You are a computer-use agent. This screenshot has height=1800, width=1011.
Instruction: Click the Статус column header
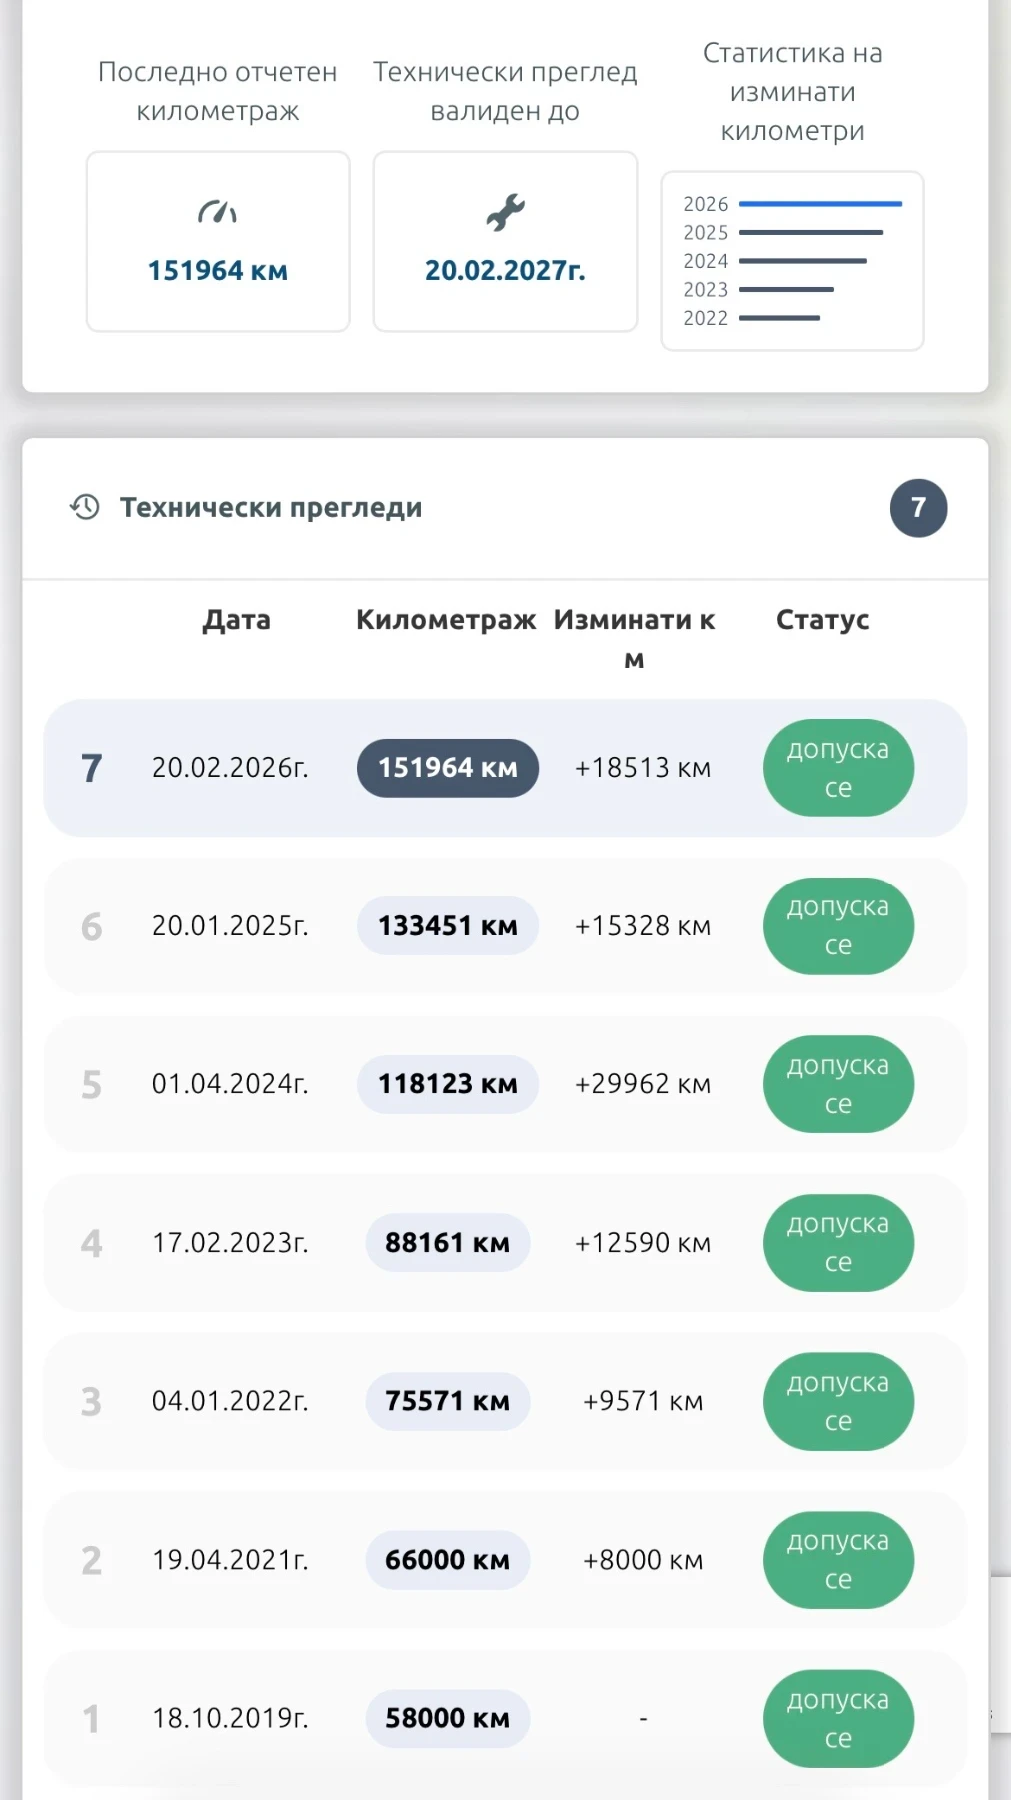(822, 620)
